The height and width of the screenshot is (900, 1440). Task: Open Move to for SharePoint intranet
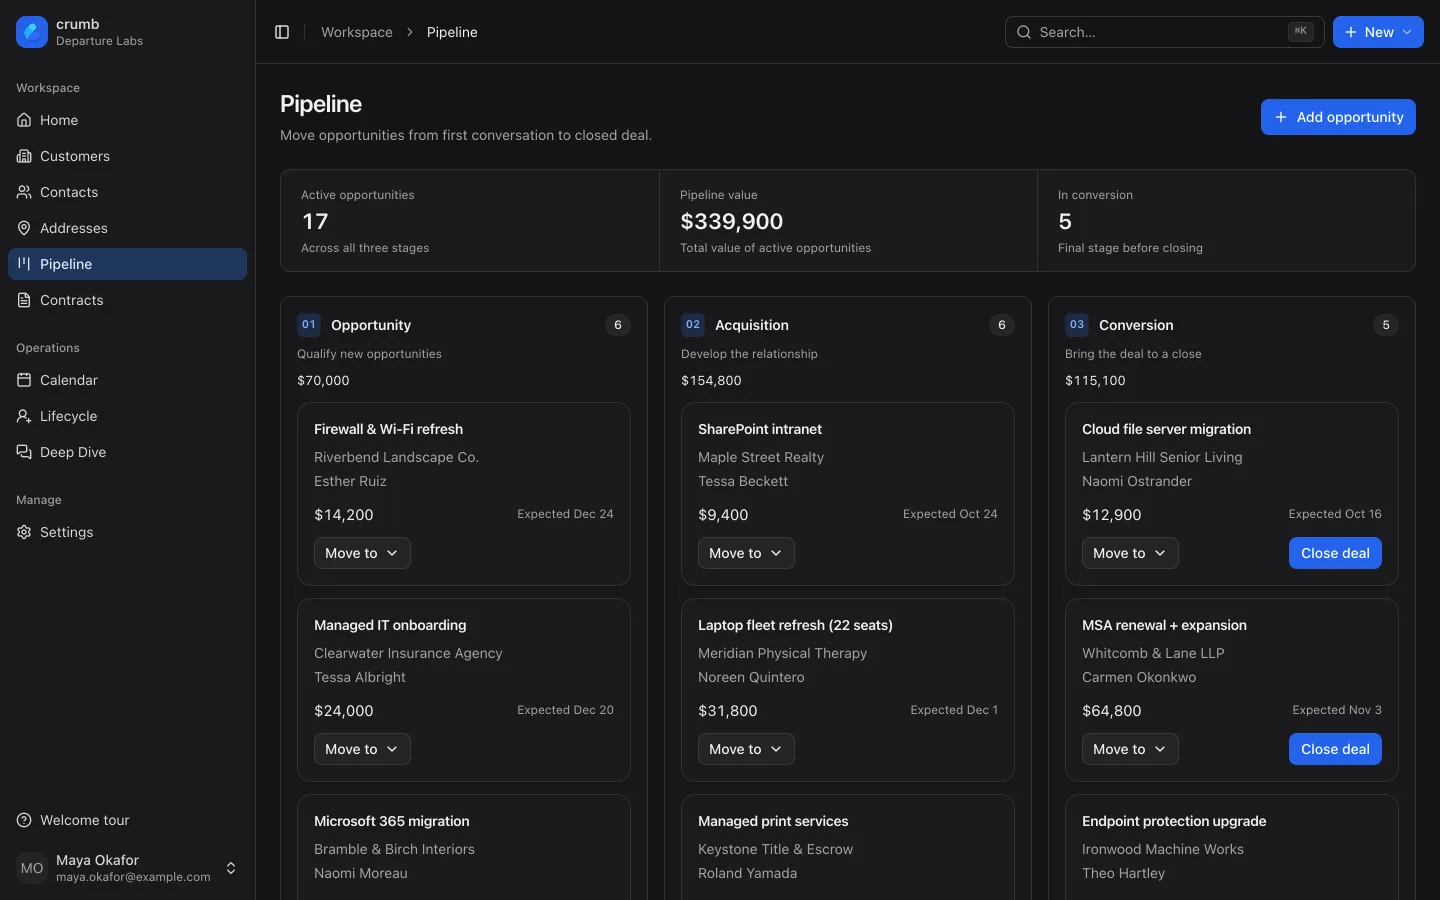click(746, 553)
